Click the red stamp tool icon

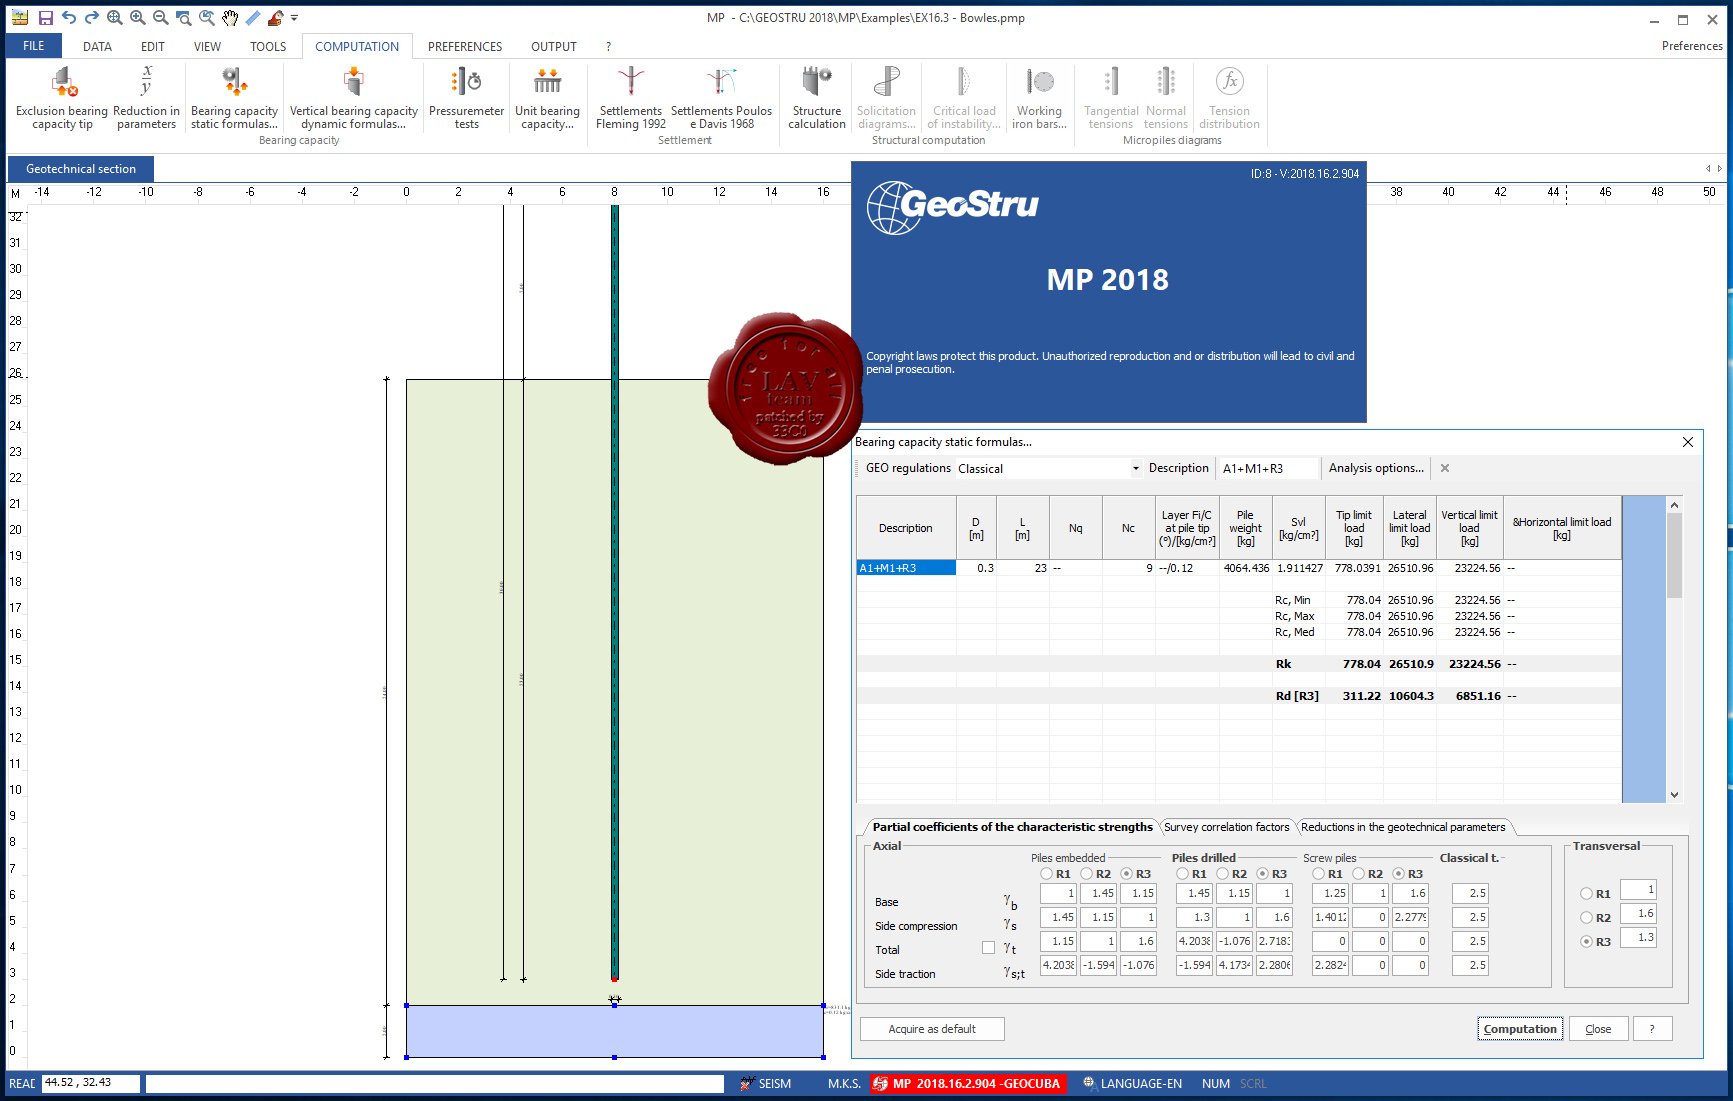tap(275, 18)
